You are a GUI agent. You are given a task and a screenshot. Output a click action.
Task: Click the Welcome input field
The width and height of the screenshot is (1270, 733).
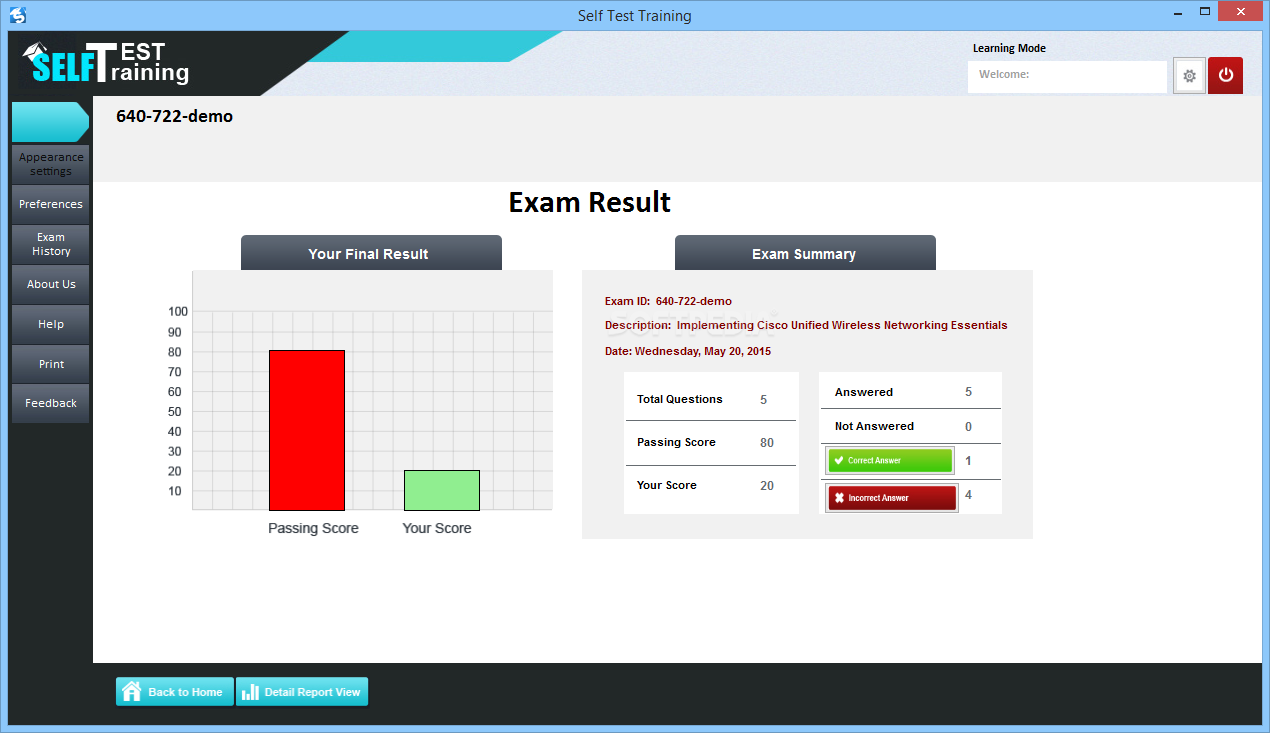click(1067, 76)
